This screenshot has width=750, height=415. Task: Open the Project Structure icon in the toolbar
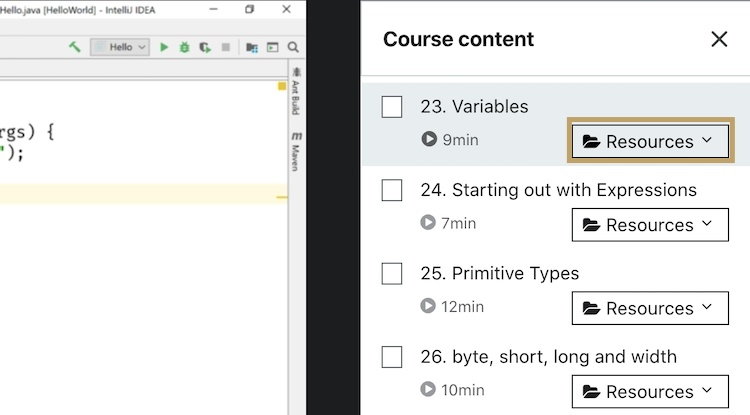252,47
